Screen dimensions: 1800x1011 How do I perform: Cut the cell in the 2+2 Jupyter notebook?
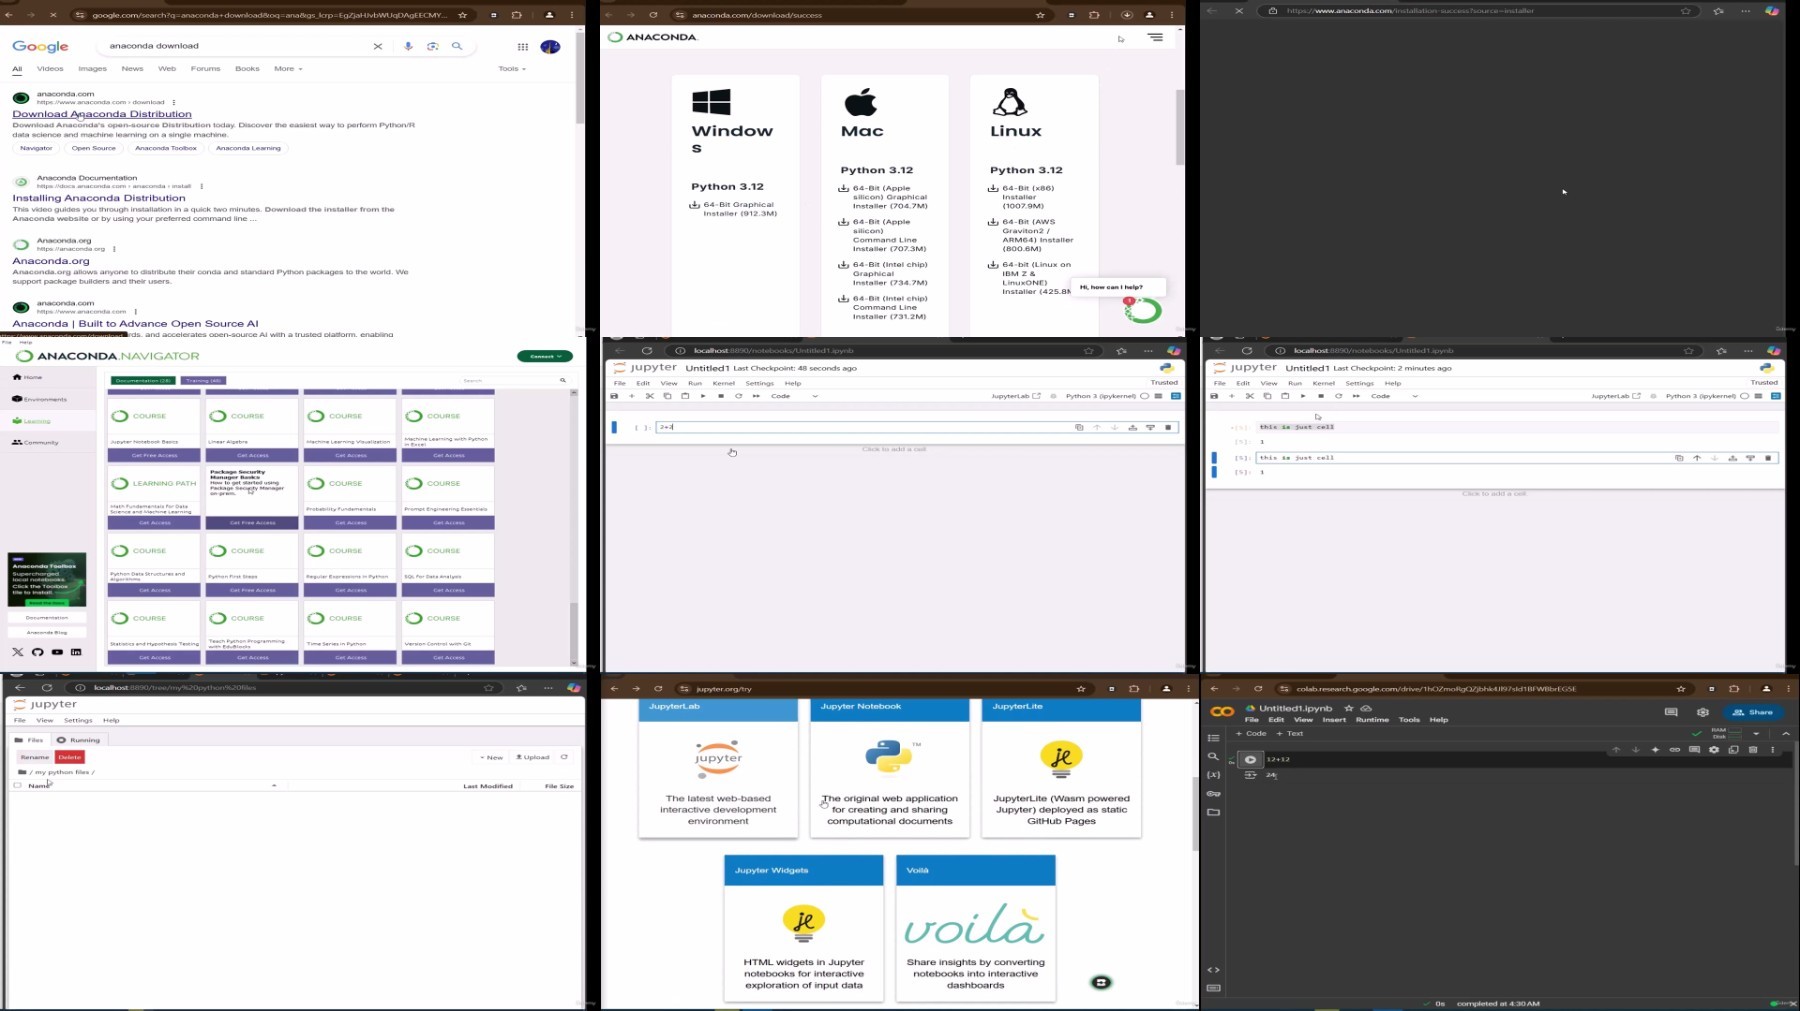pos(650,396)
